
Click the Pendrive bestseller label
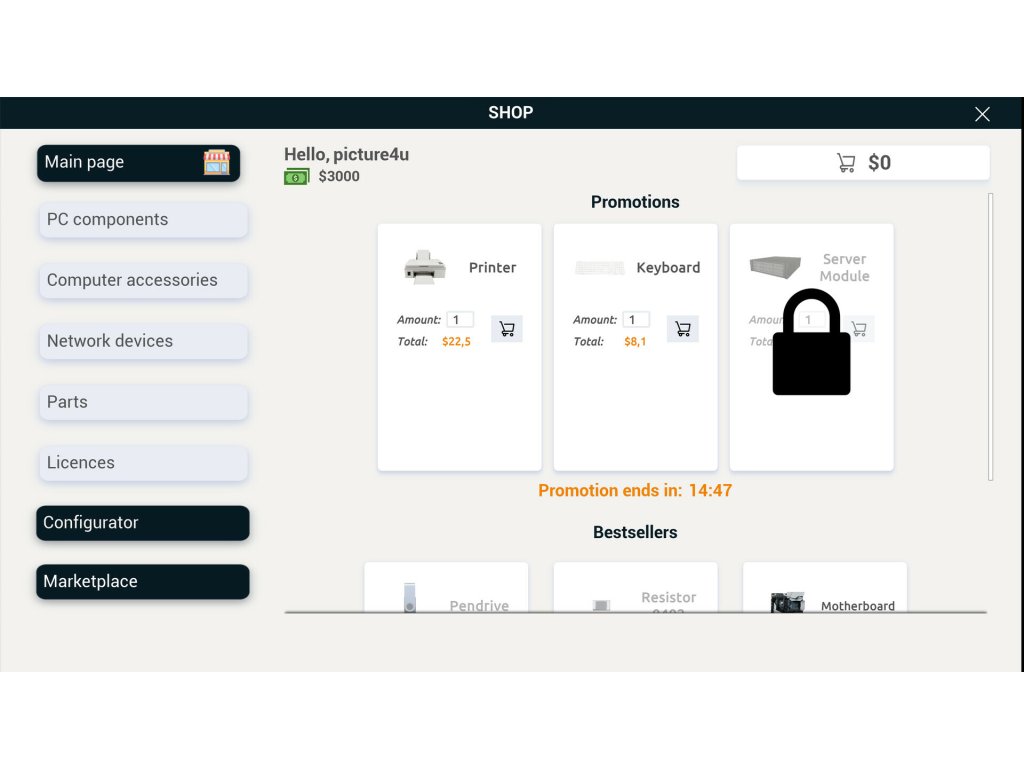click(x=479, y=606)
